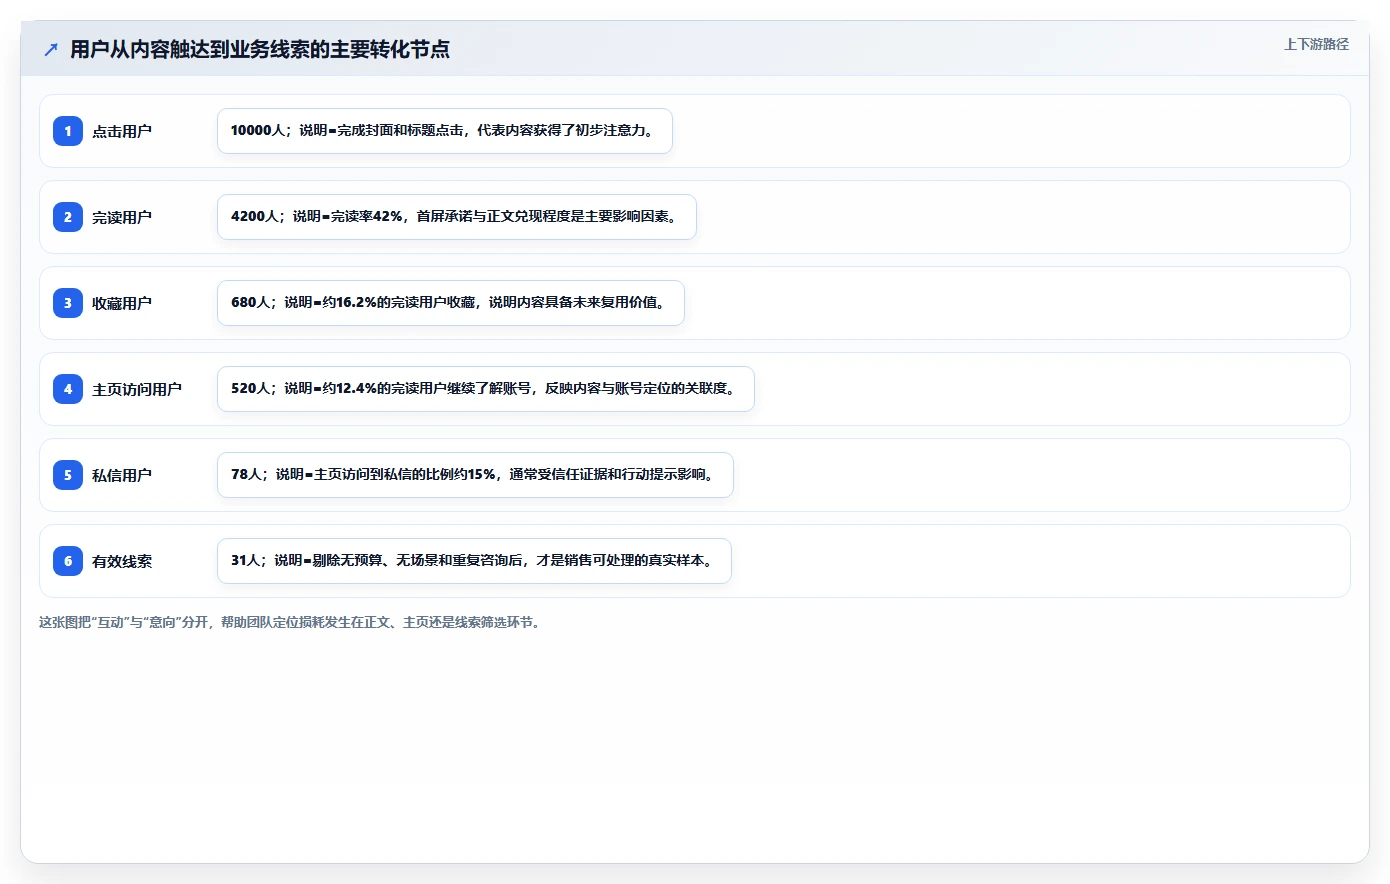Select the 完读用户 label

point(122,217)
